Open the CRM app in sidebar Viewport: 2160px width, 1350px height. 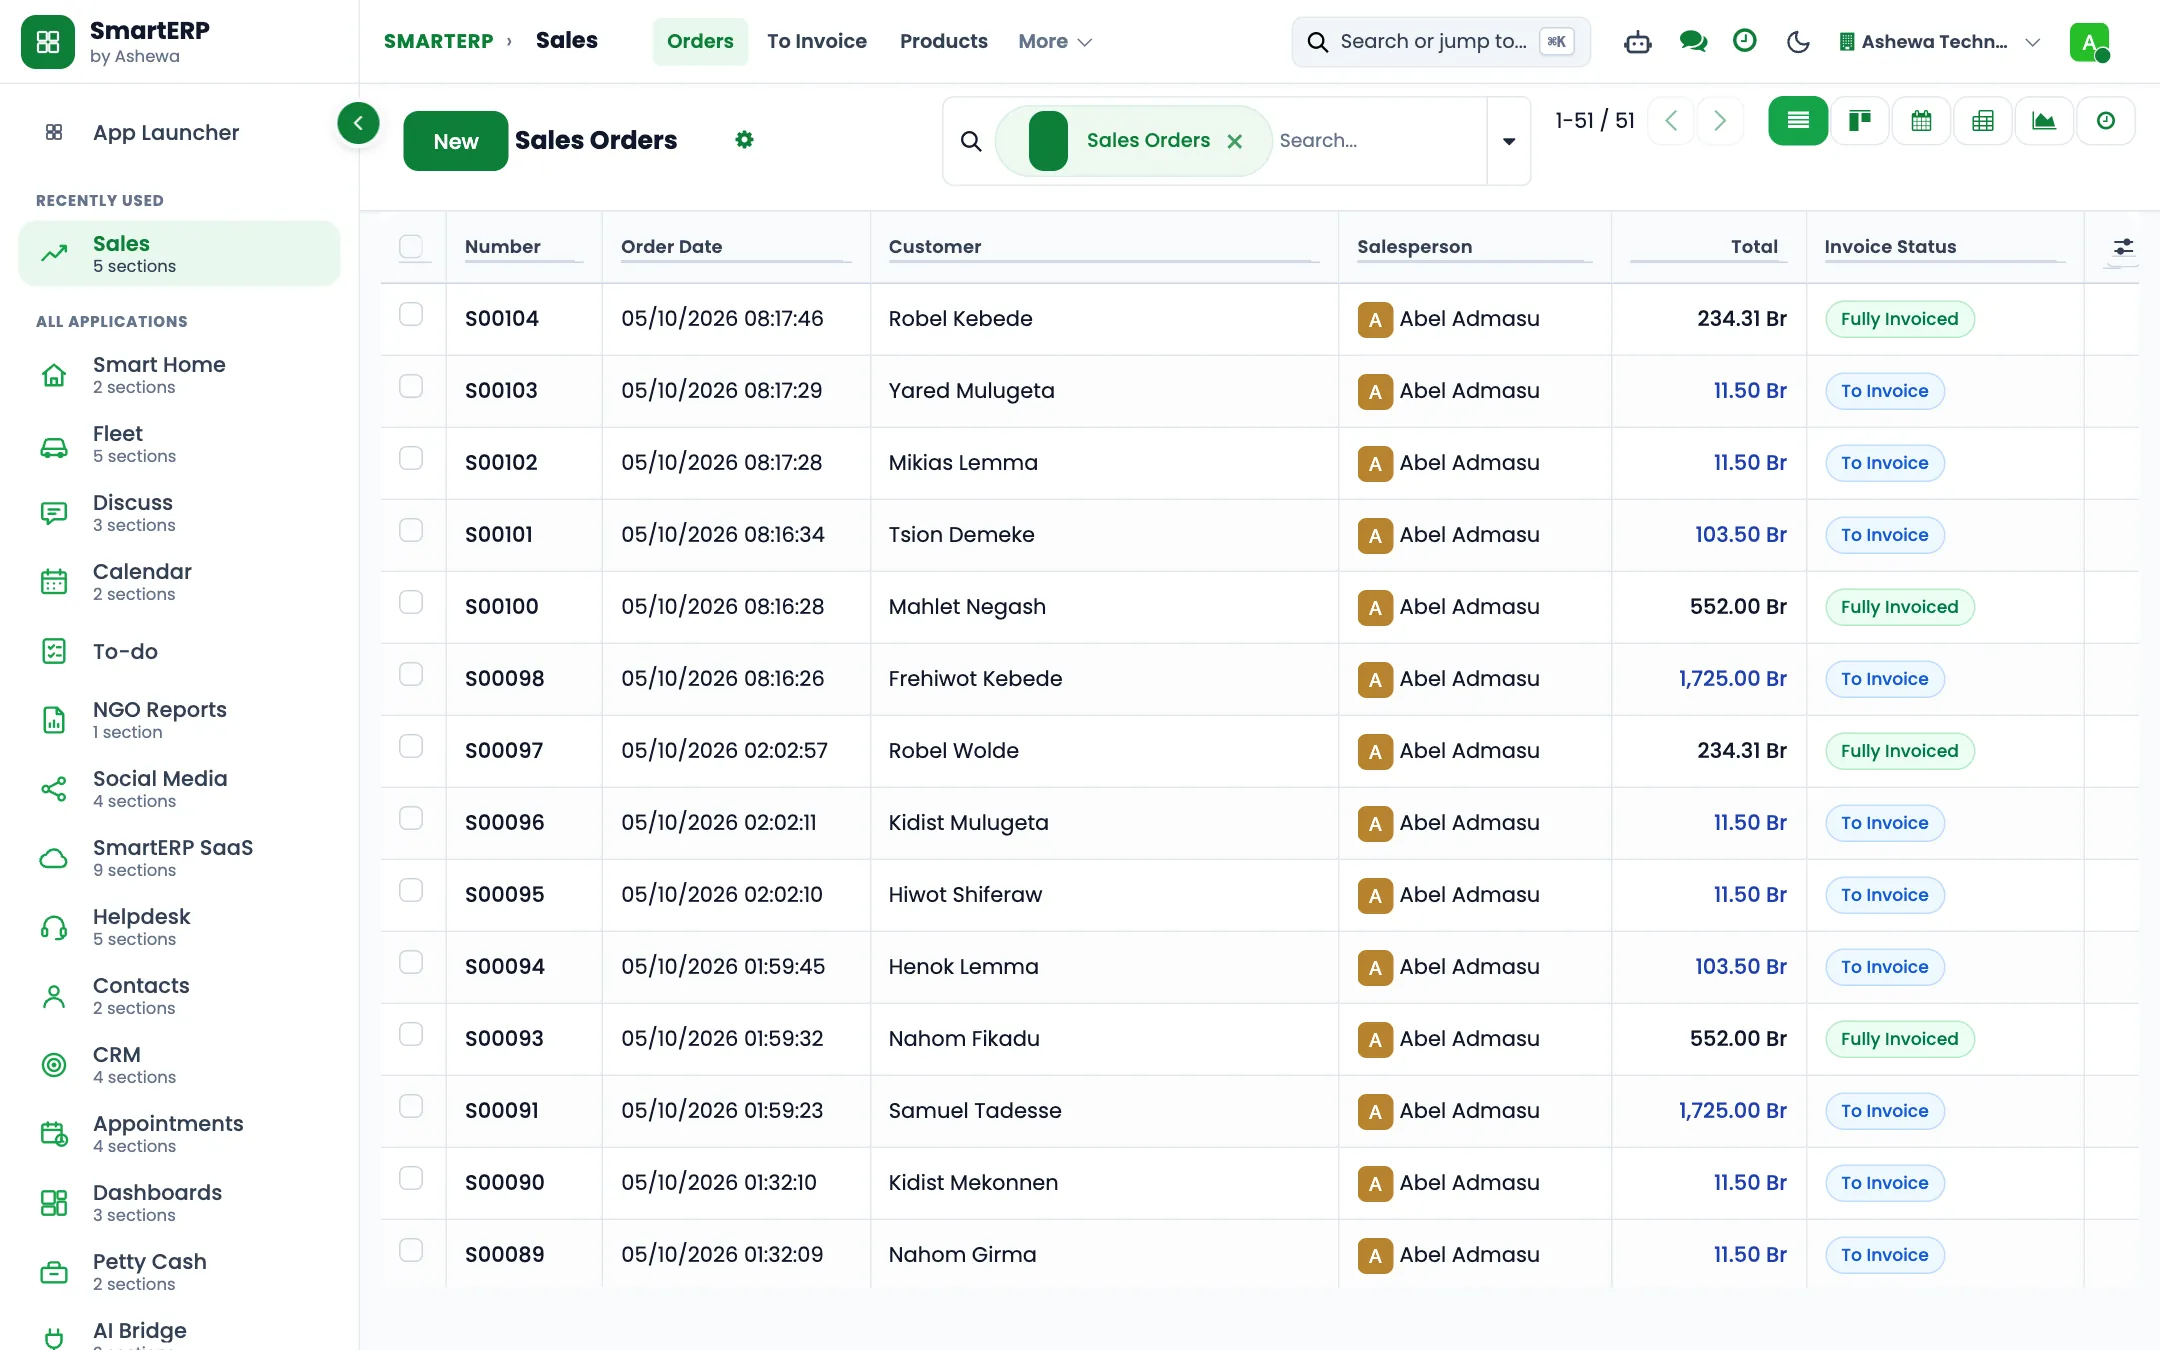179,1065
